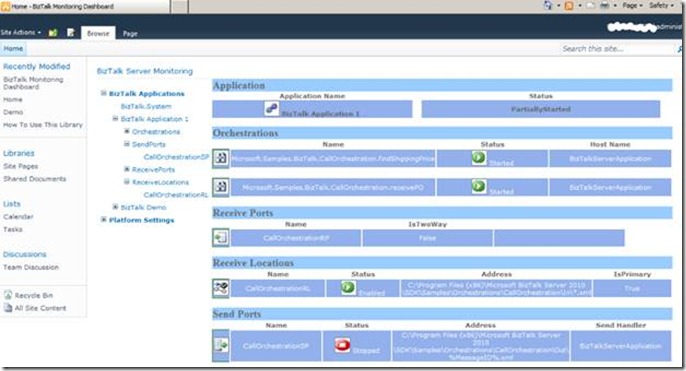The width and height of the screenshot is (686, 371).
Task: Click the send port address cell
Action: click(x=480, y=346)
